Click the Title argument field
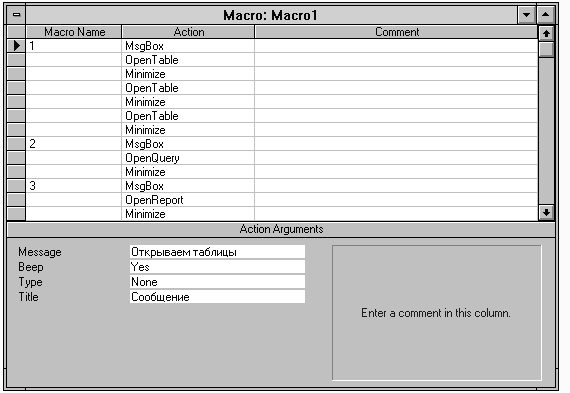Image resolution: width=570 pixels, height=393 pixels. coord(217,297)
